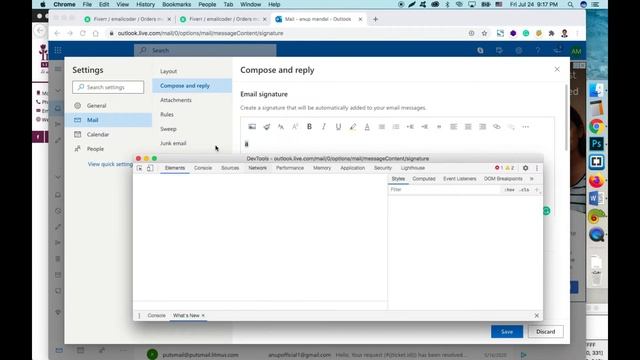
Task: Click the Styles Filter input
Action: click(444, 190)
